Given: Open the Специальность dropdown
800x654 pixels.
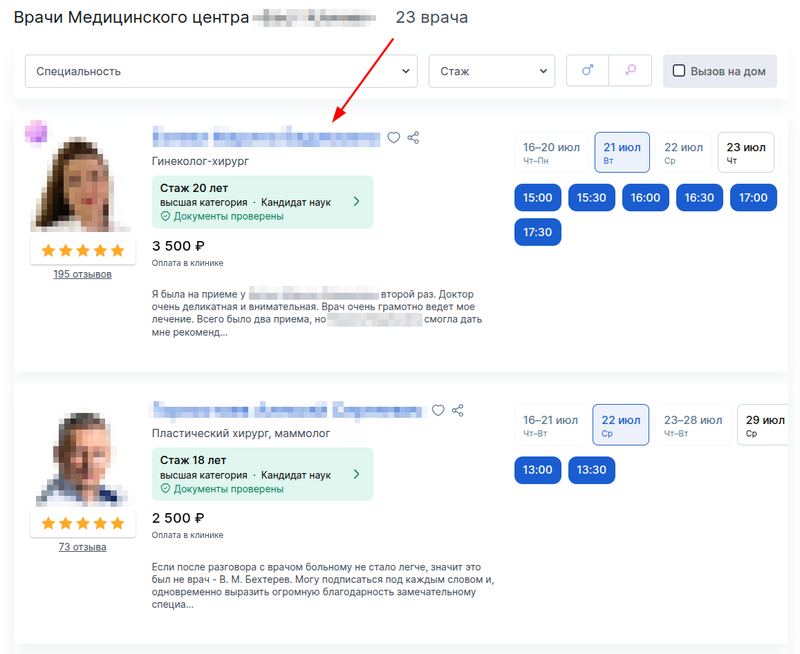Looking at the screenshot, I should tap(221, 71).
